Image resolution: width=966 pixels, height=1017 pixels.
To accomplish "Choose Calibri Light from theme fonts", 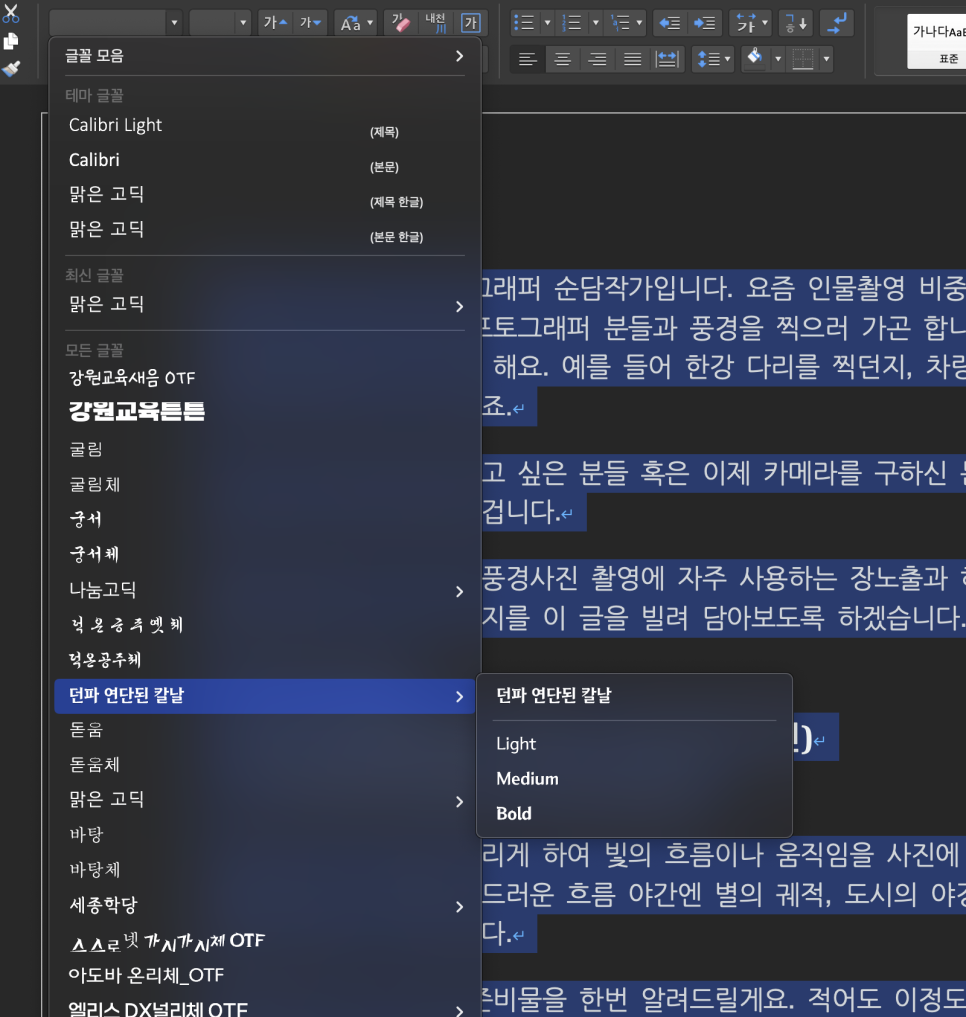I will (115, 125).
